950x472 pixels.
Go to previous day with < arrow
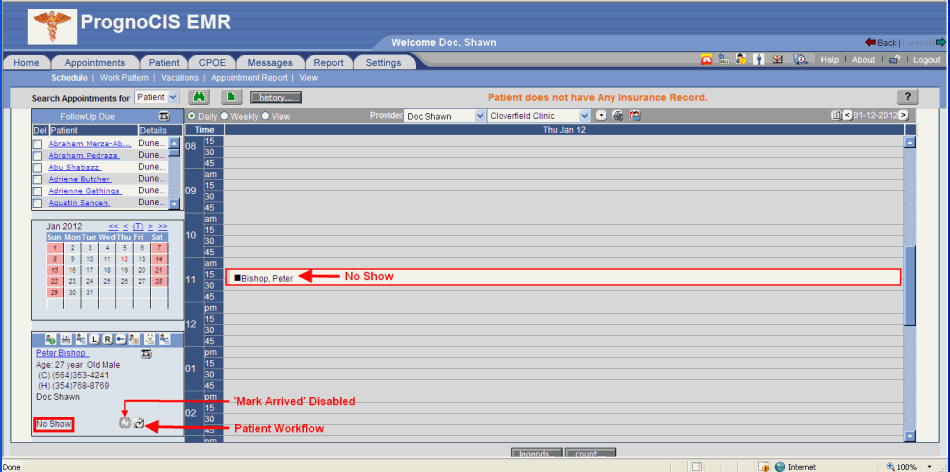click(x=847, y=115)
